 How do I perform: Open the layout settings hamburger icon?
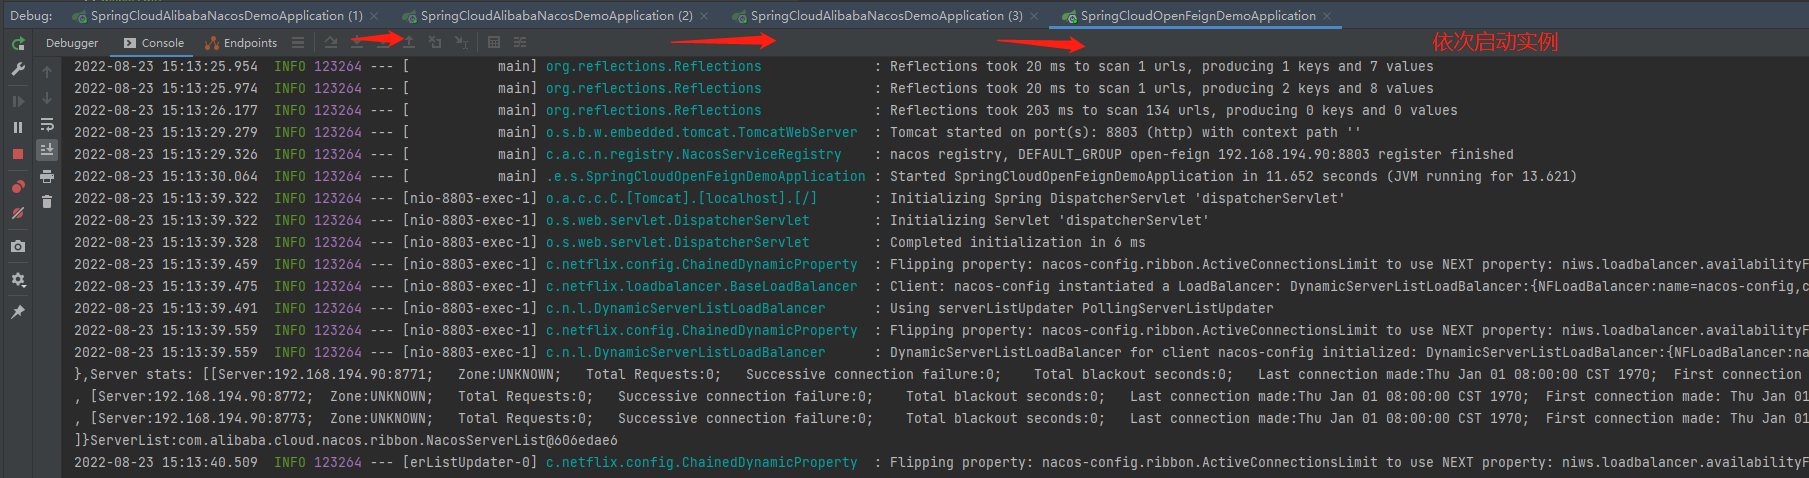tap(298, 42)
